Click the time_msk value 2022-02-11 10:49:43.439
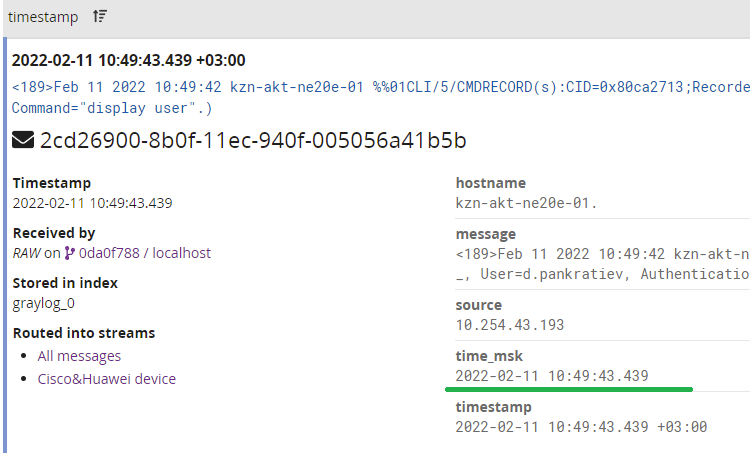Image resolution: width=750 pixels, height=453 pixels. pos(552,376)
